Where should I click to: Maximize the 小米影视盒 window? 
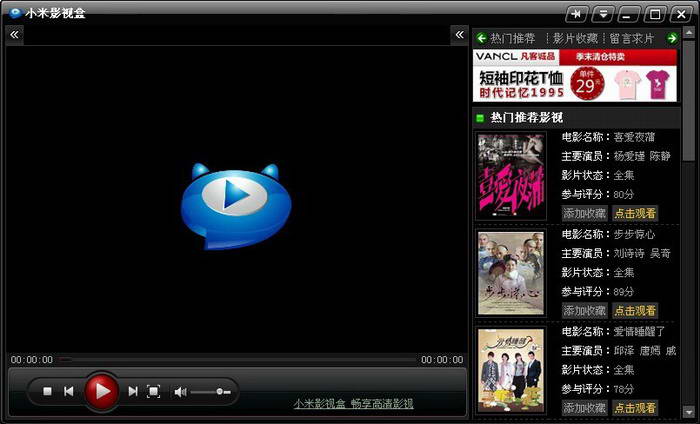tap(654, 14)
